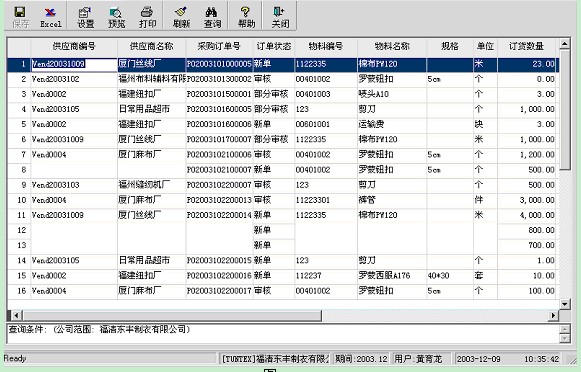Open the 查询 (Query) binoculars icon
This screenshot has height=372, width=581.
click(x=212, y=17)
